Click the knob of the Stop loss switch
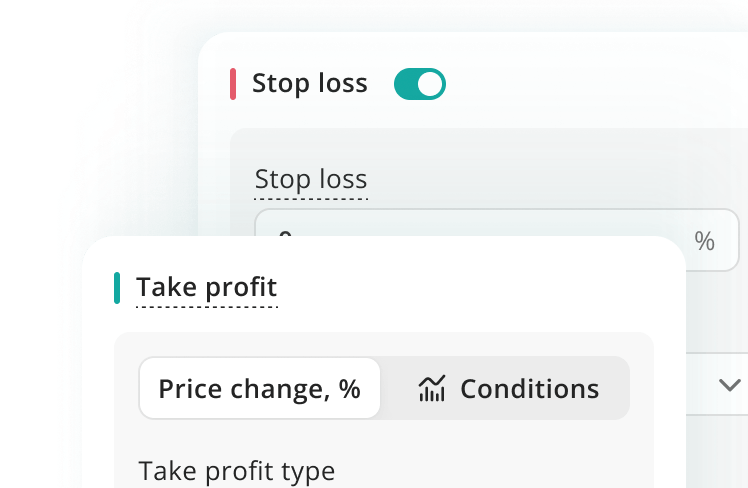Image resolution: width=748 pixels, height=488 pixels. click(430, 84)
